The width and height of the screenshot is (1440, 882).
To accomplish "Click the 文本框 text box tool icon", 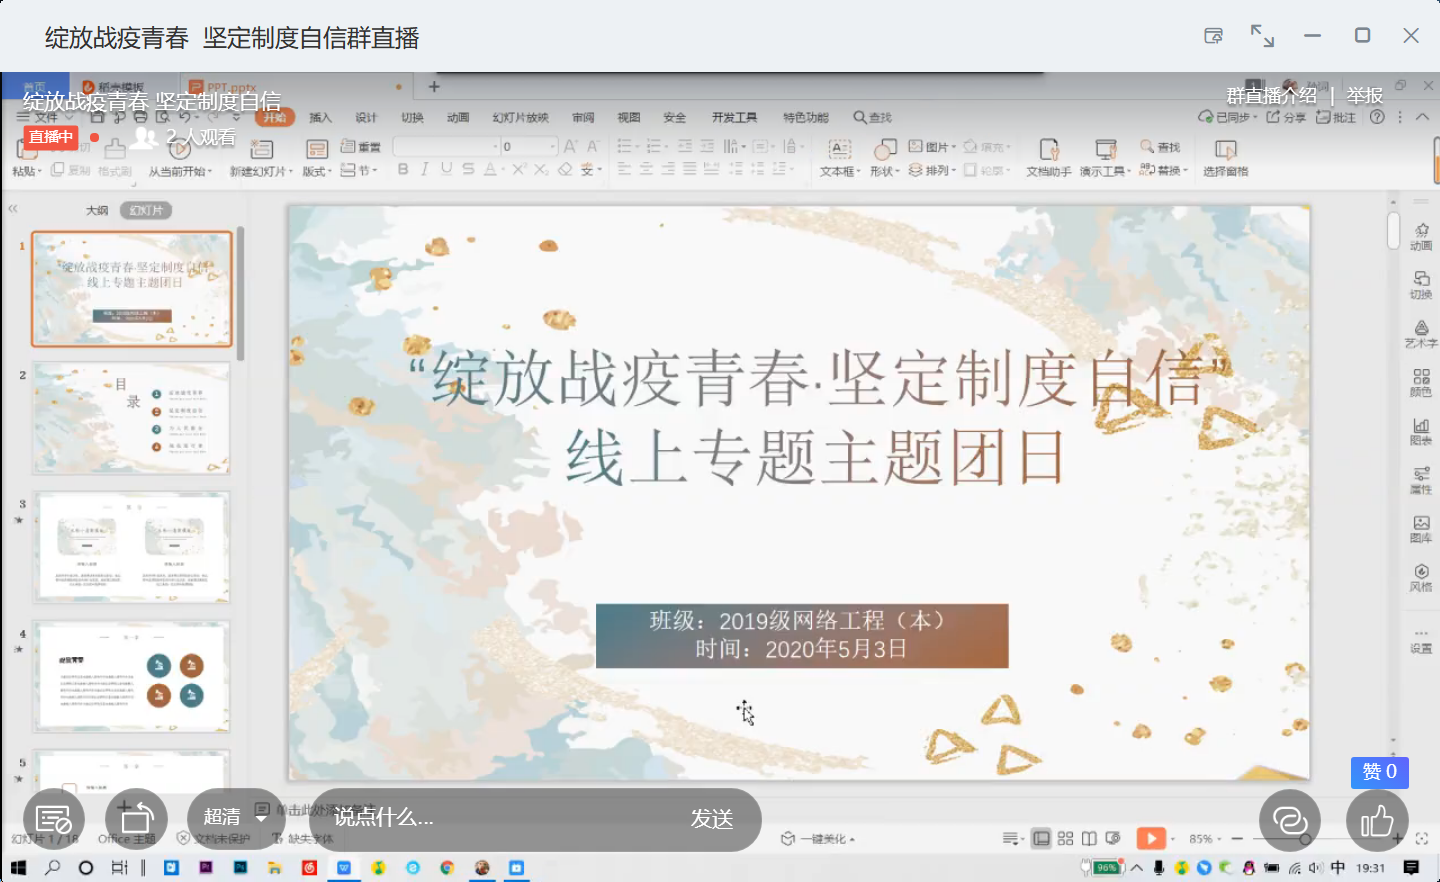I will [839, 150].
